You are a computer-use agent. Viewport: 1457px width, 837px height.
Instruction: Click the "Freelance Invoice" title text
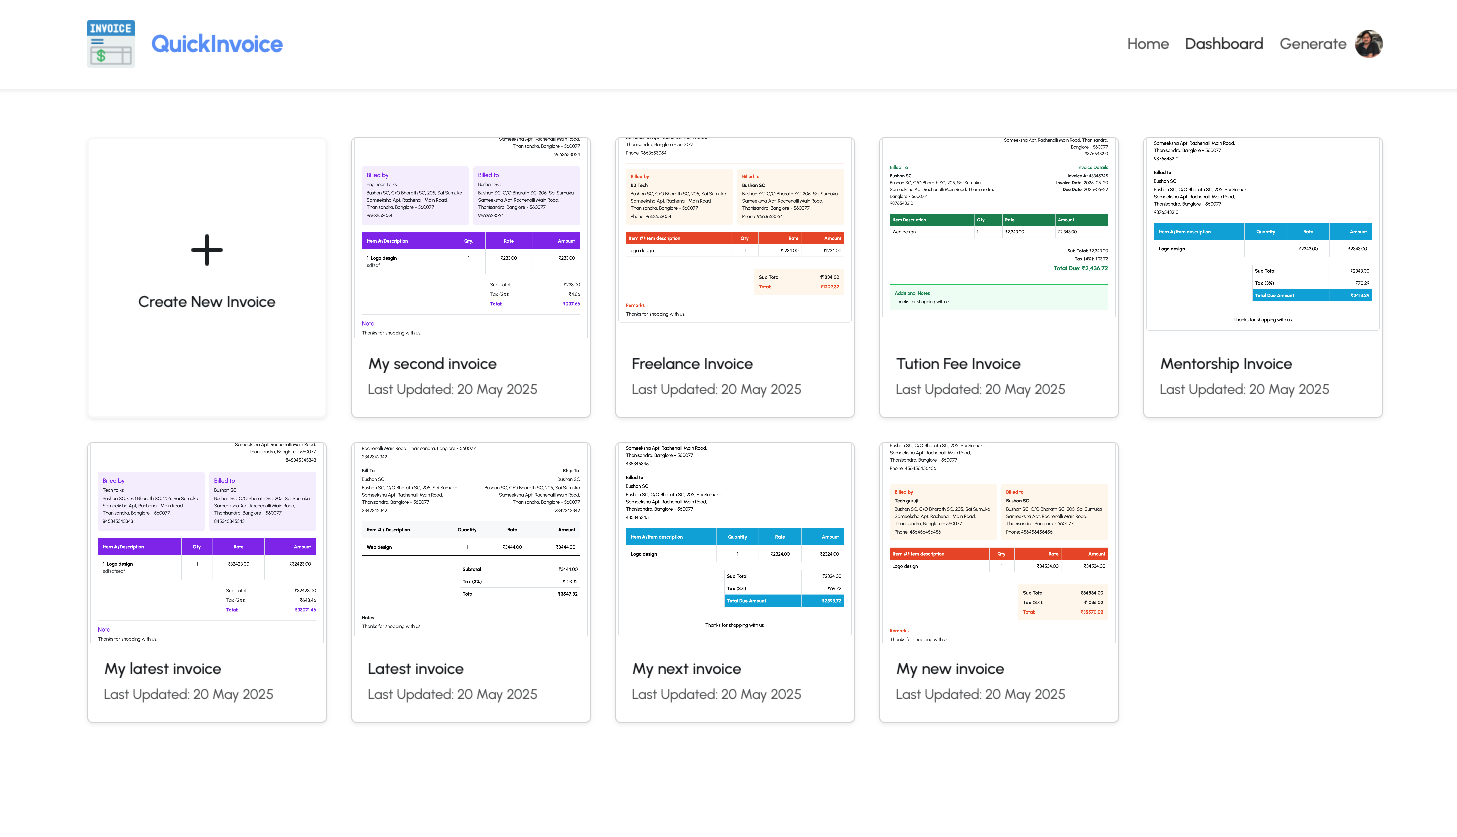692,364
